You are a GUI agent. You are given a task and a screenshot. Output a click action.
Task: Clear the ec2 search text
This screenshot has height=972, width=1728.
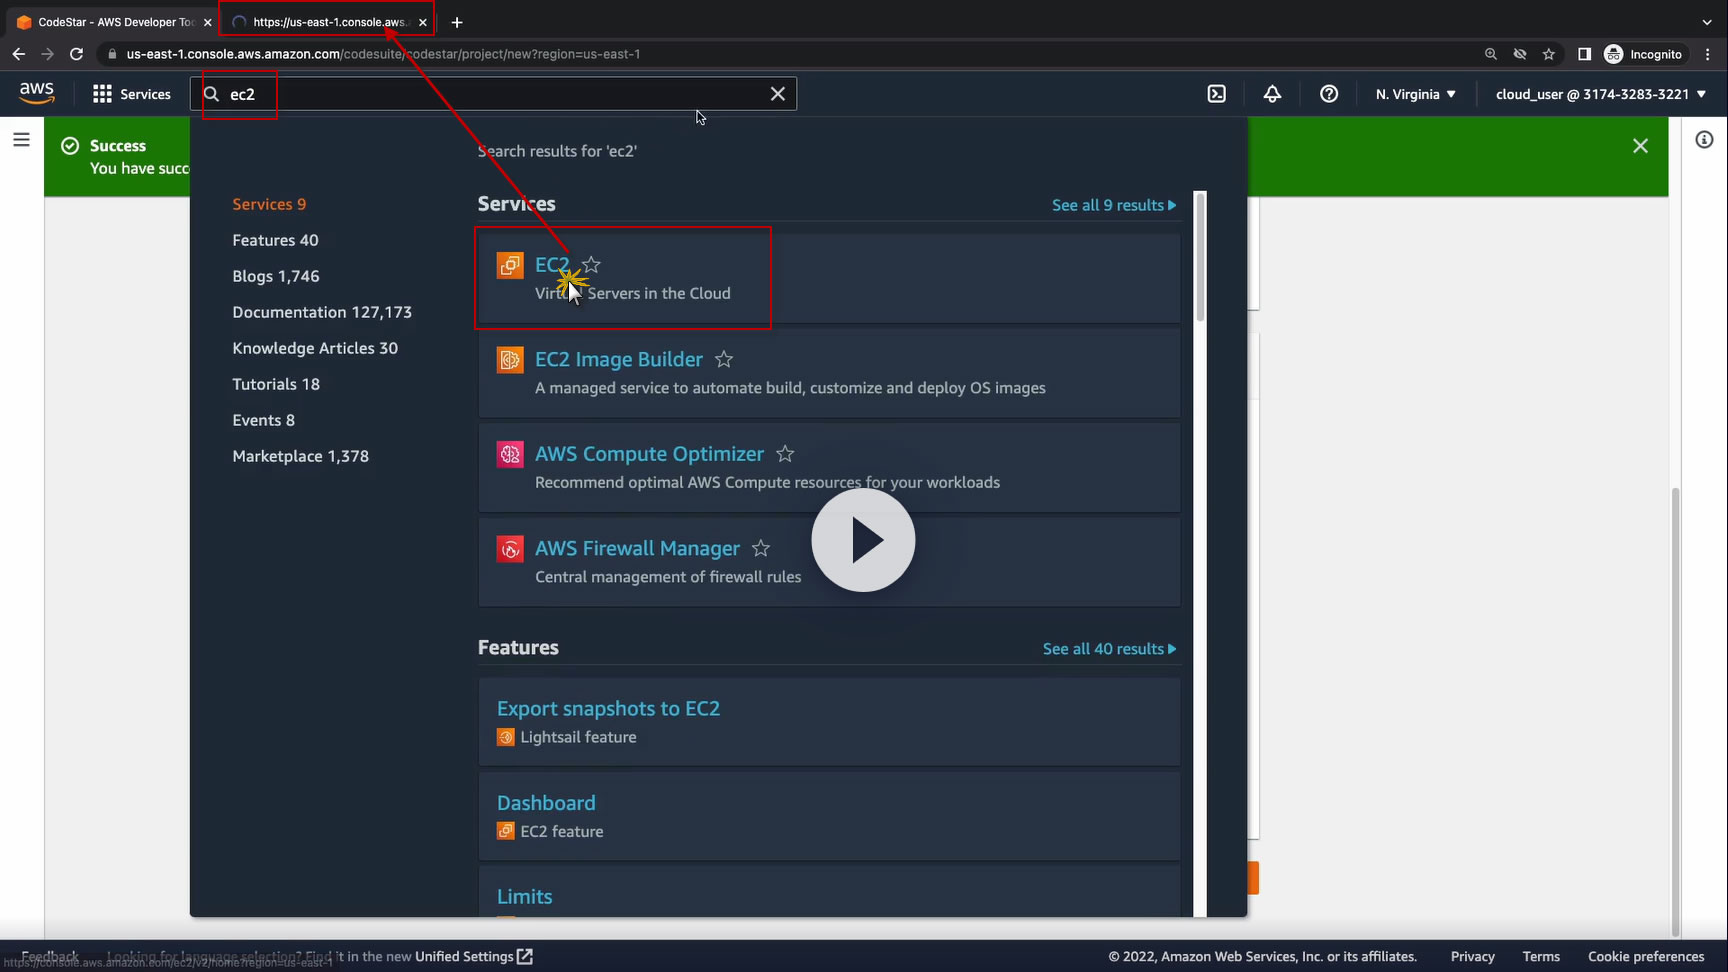click(777, 94)
